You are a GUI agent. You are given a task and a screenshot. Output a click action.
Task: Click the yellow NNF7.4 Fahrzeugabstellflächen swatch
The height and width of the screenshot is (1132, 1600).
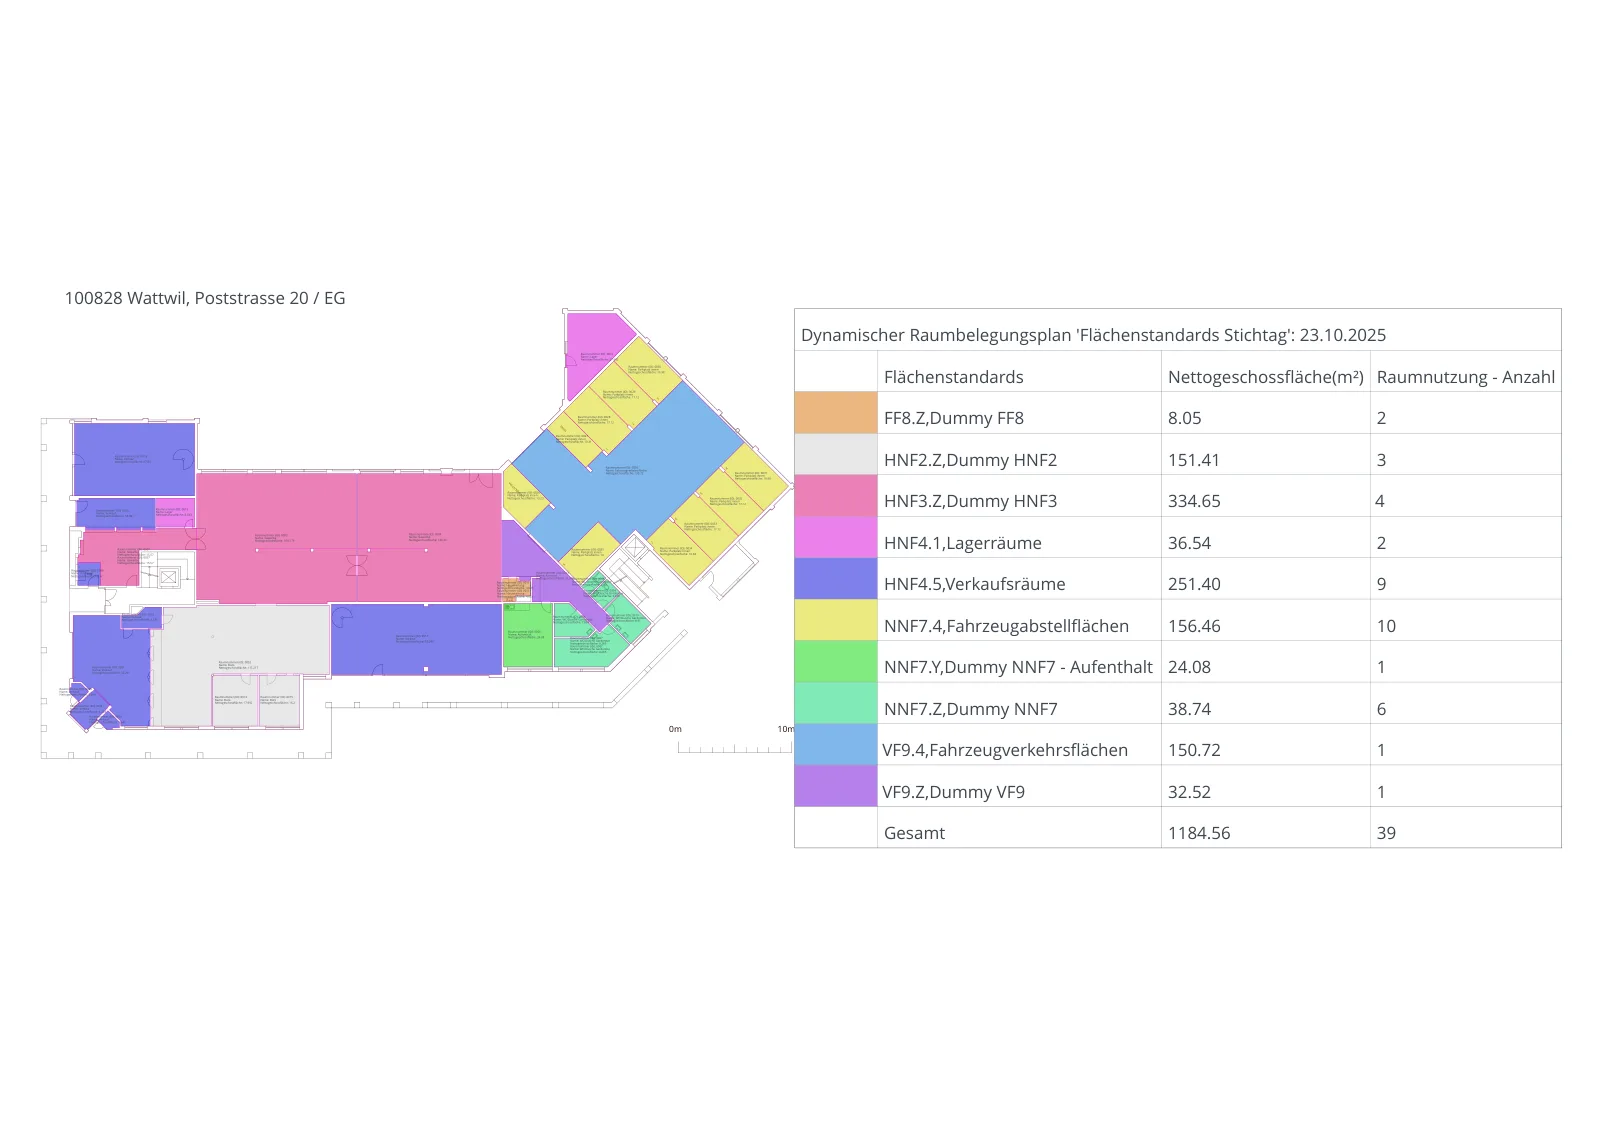pos(836,620)
